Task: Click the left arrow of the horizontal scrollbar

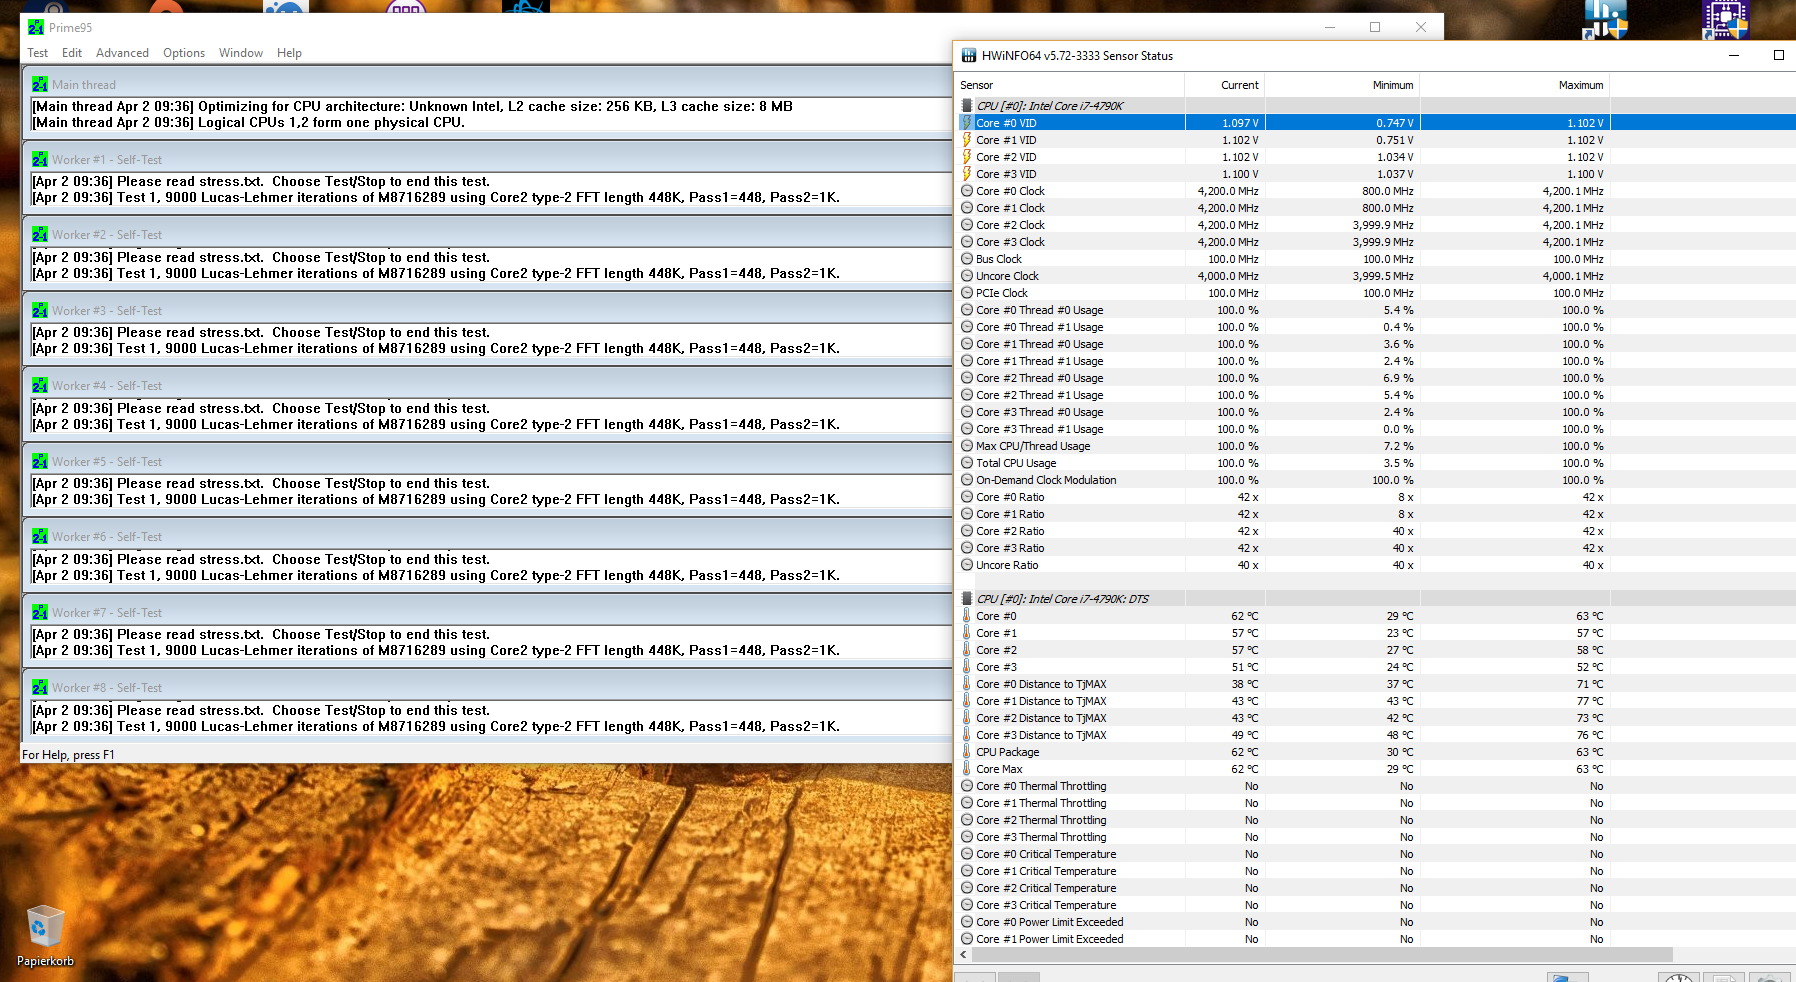Action: click(963, 955)
